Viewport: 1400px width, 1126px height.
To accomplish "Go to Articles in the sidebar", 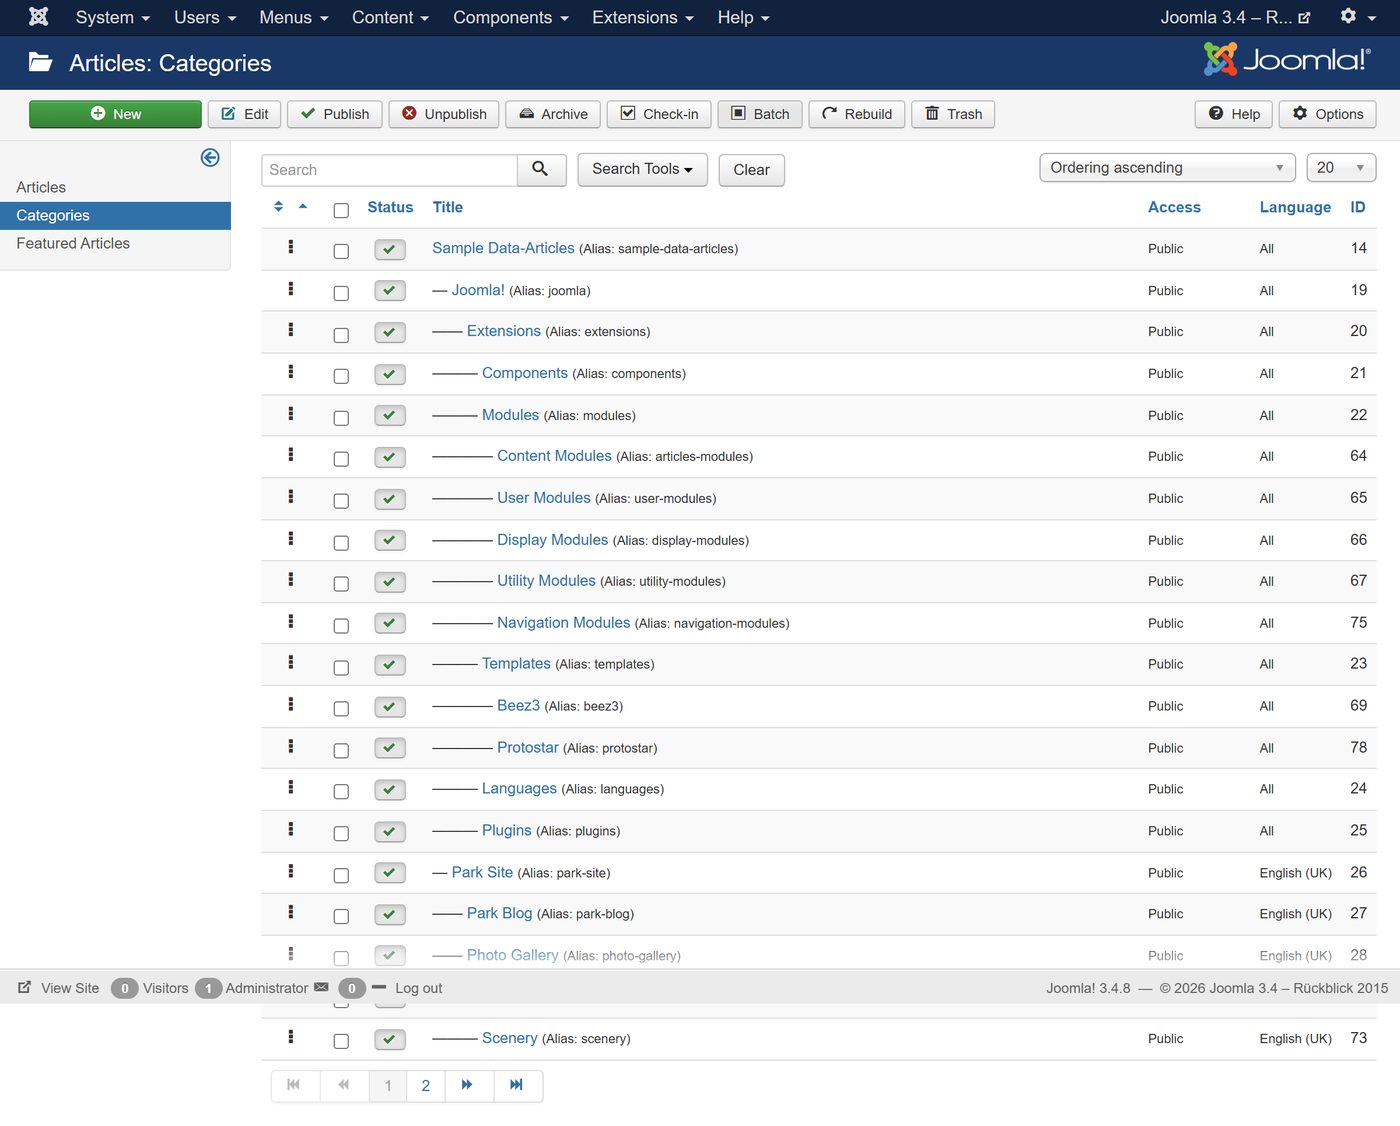I will point(41,187).
